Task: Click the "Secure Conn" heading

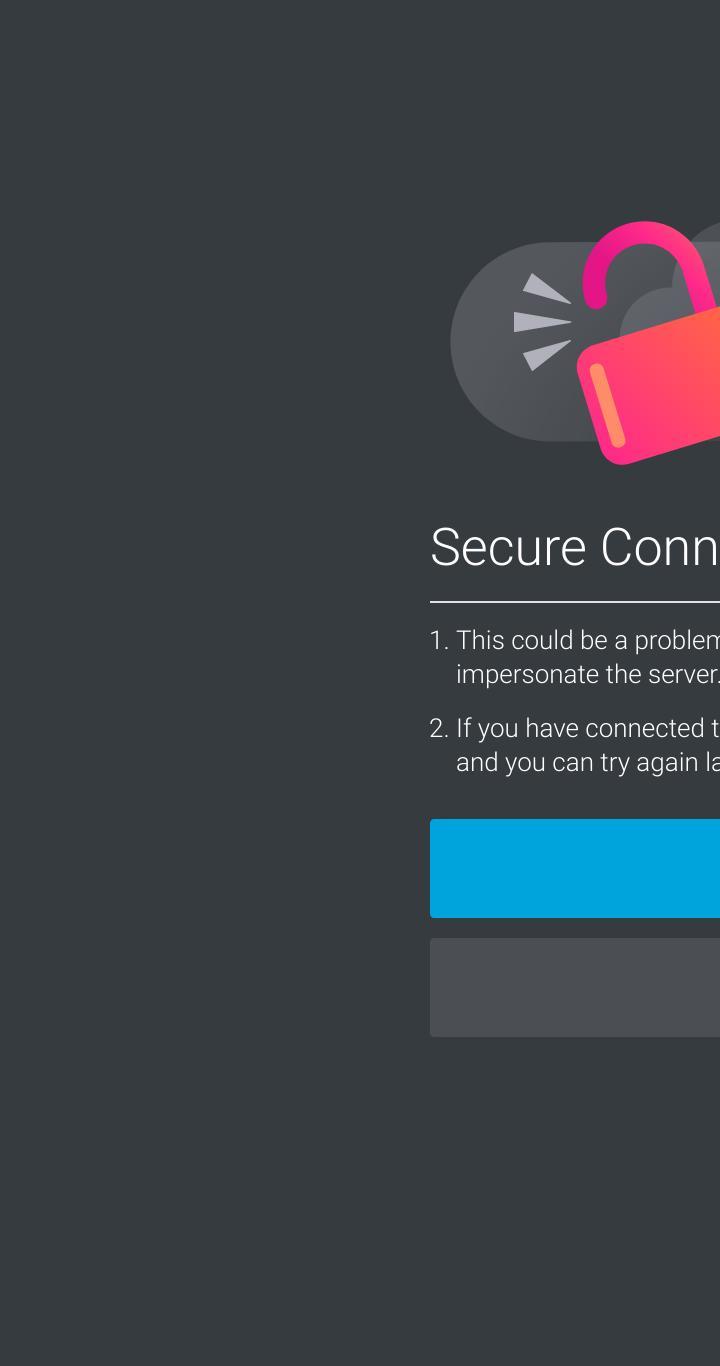Action: 575,547
